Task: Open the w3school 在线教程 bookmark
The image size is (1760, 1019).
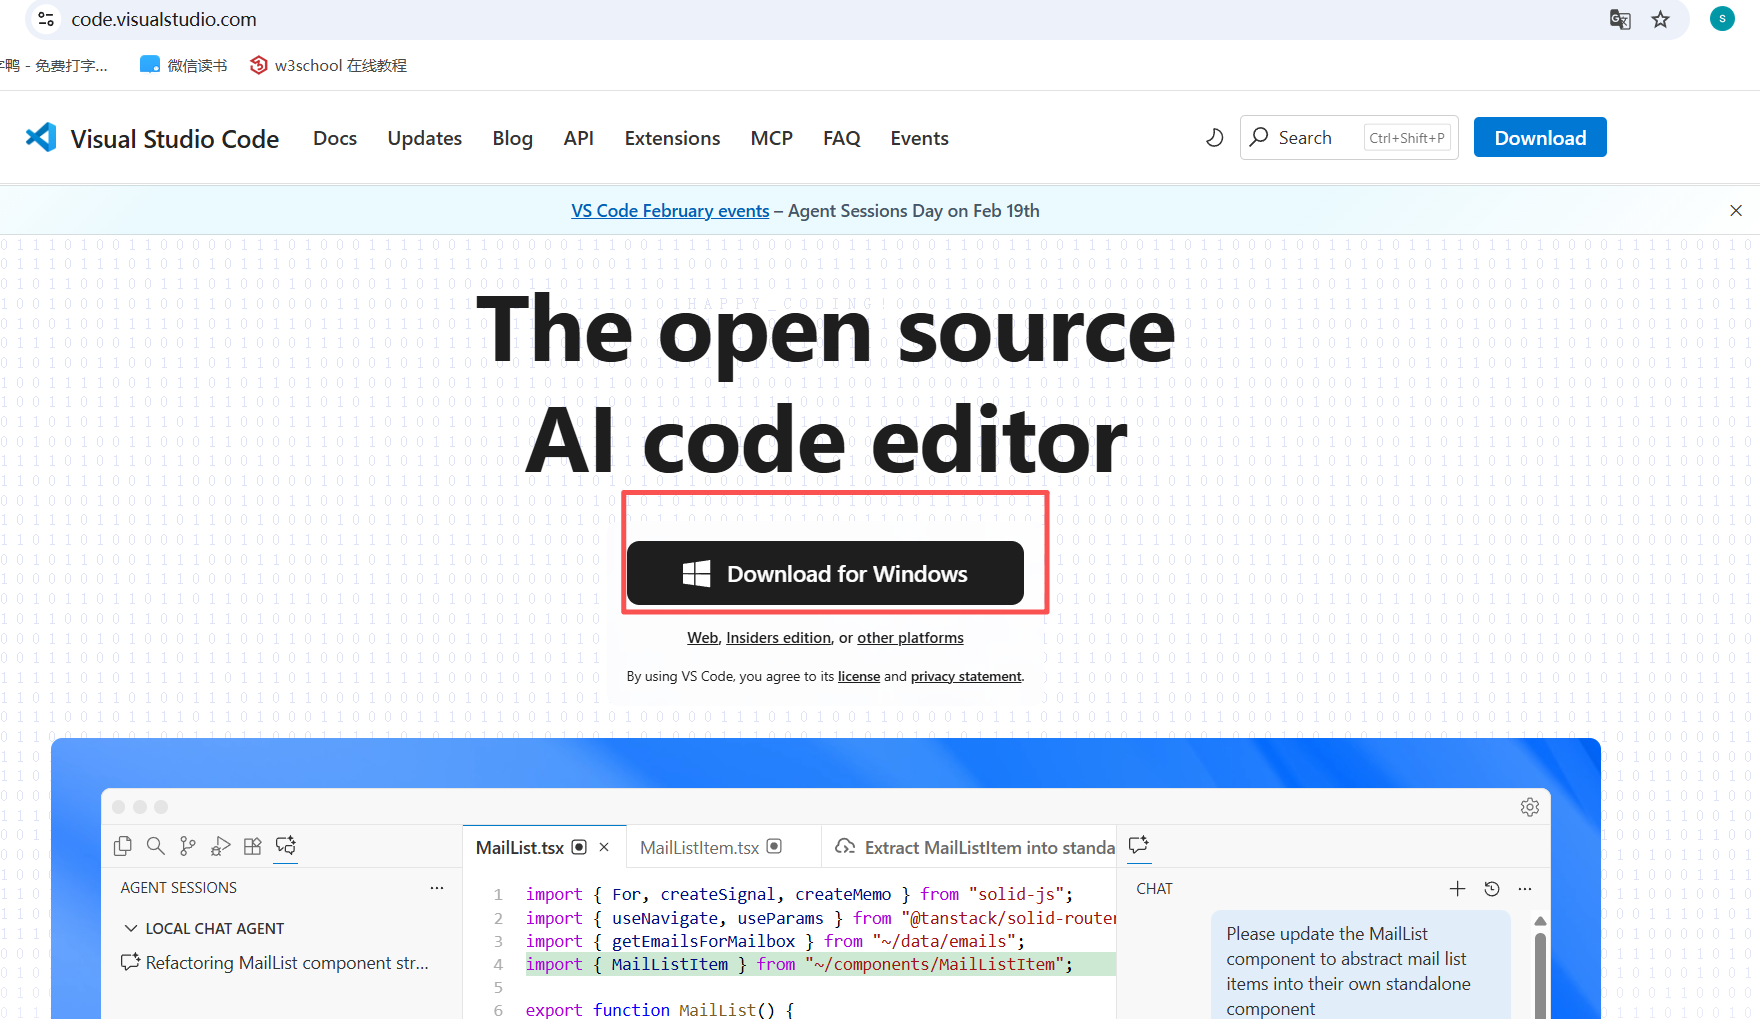Action: 328,65
